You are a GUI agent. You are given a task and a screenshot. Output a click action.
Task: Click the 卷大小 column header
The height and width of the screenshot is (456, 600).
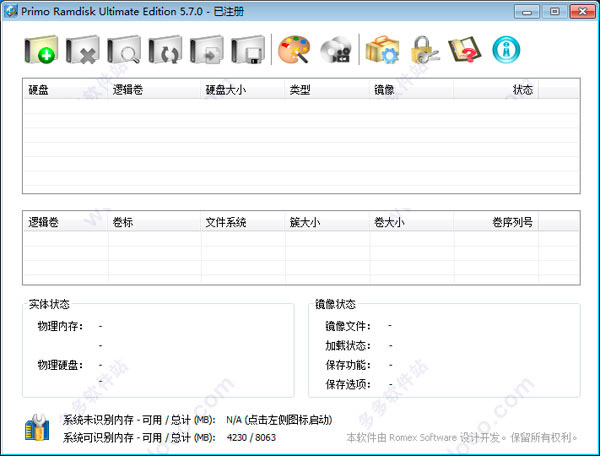(411, 222)
